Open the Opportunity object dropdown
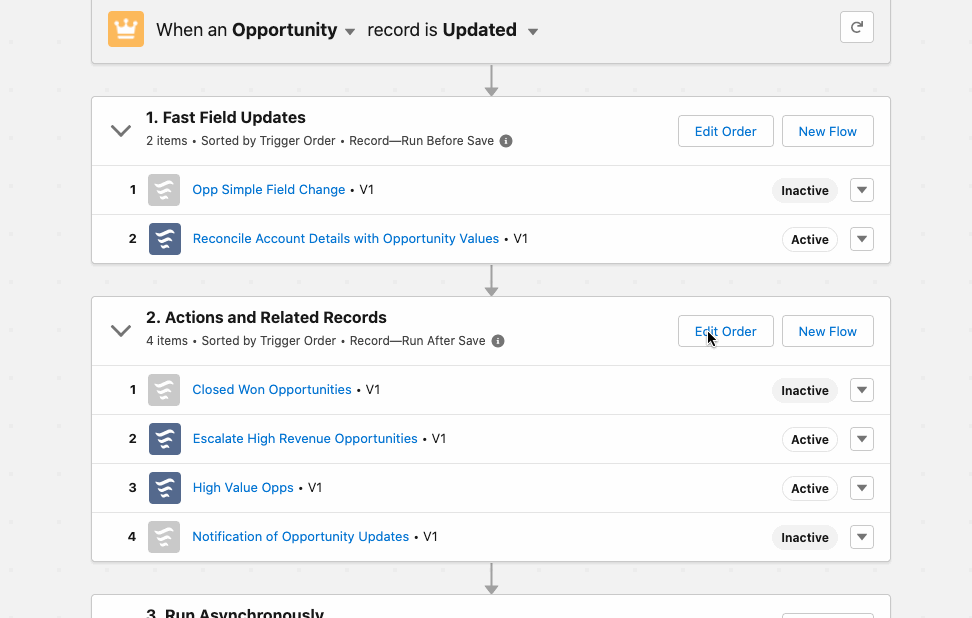The width and height of the screenshot is (972, 618). 350,32
